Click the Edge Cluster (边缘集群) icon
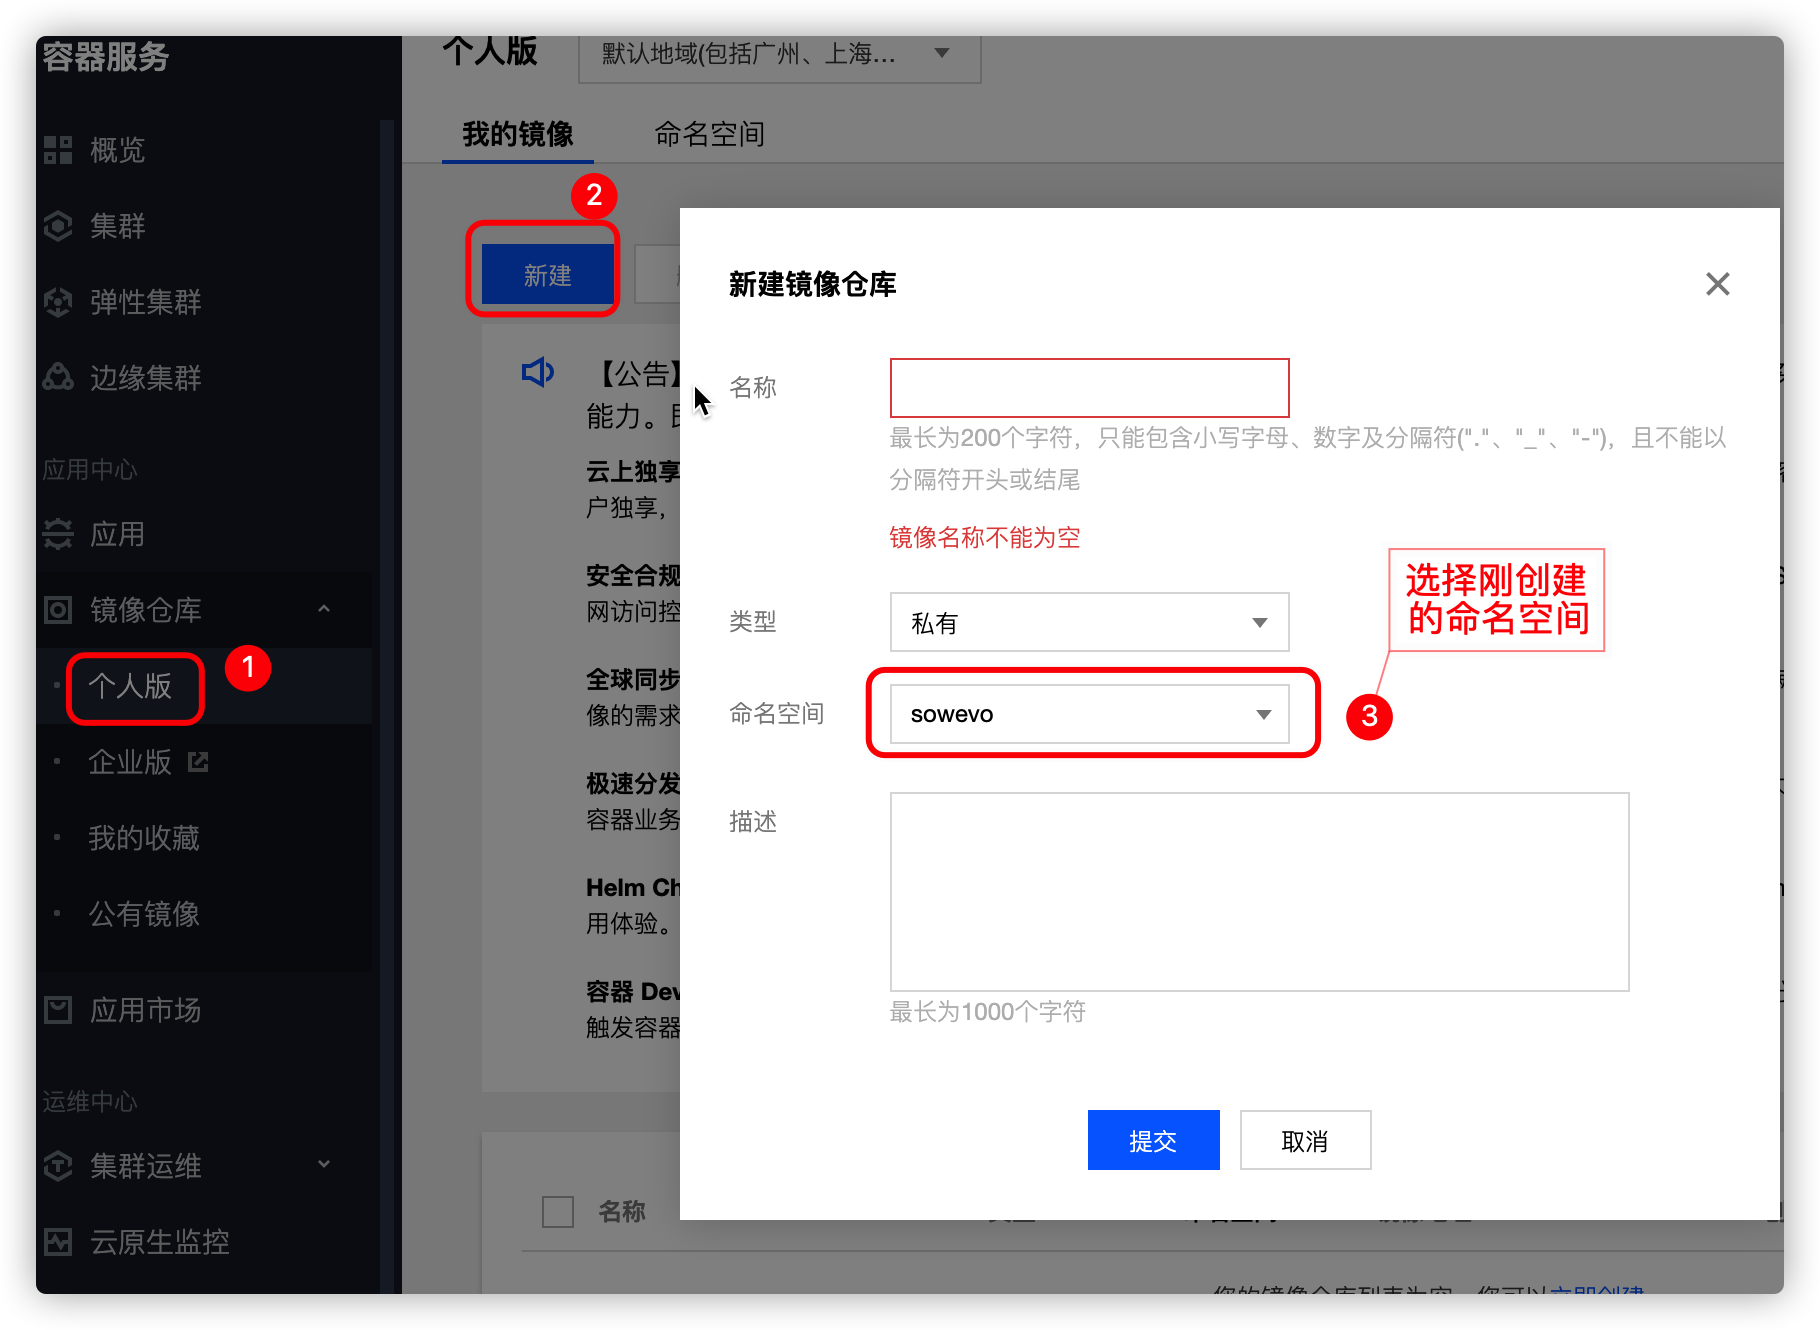 (x=58, y=378)
